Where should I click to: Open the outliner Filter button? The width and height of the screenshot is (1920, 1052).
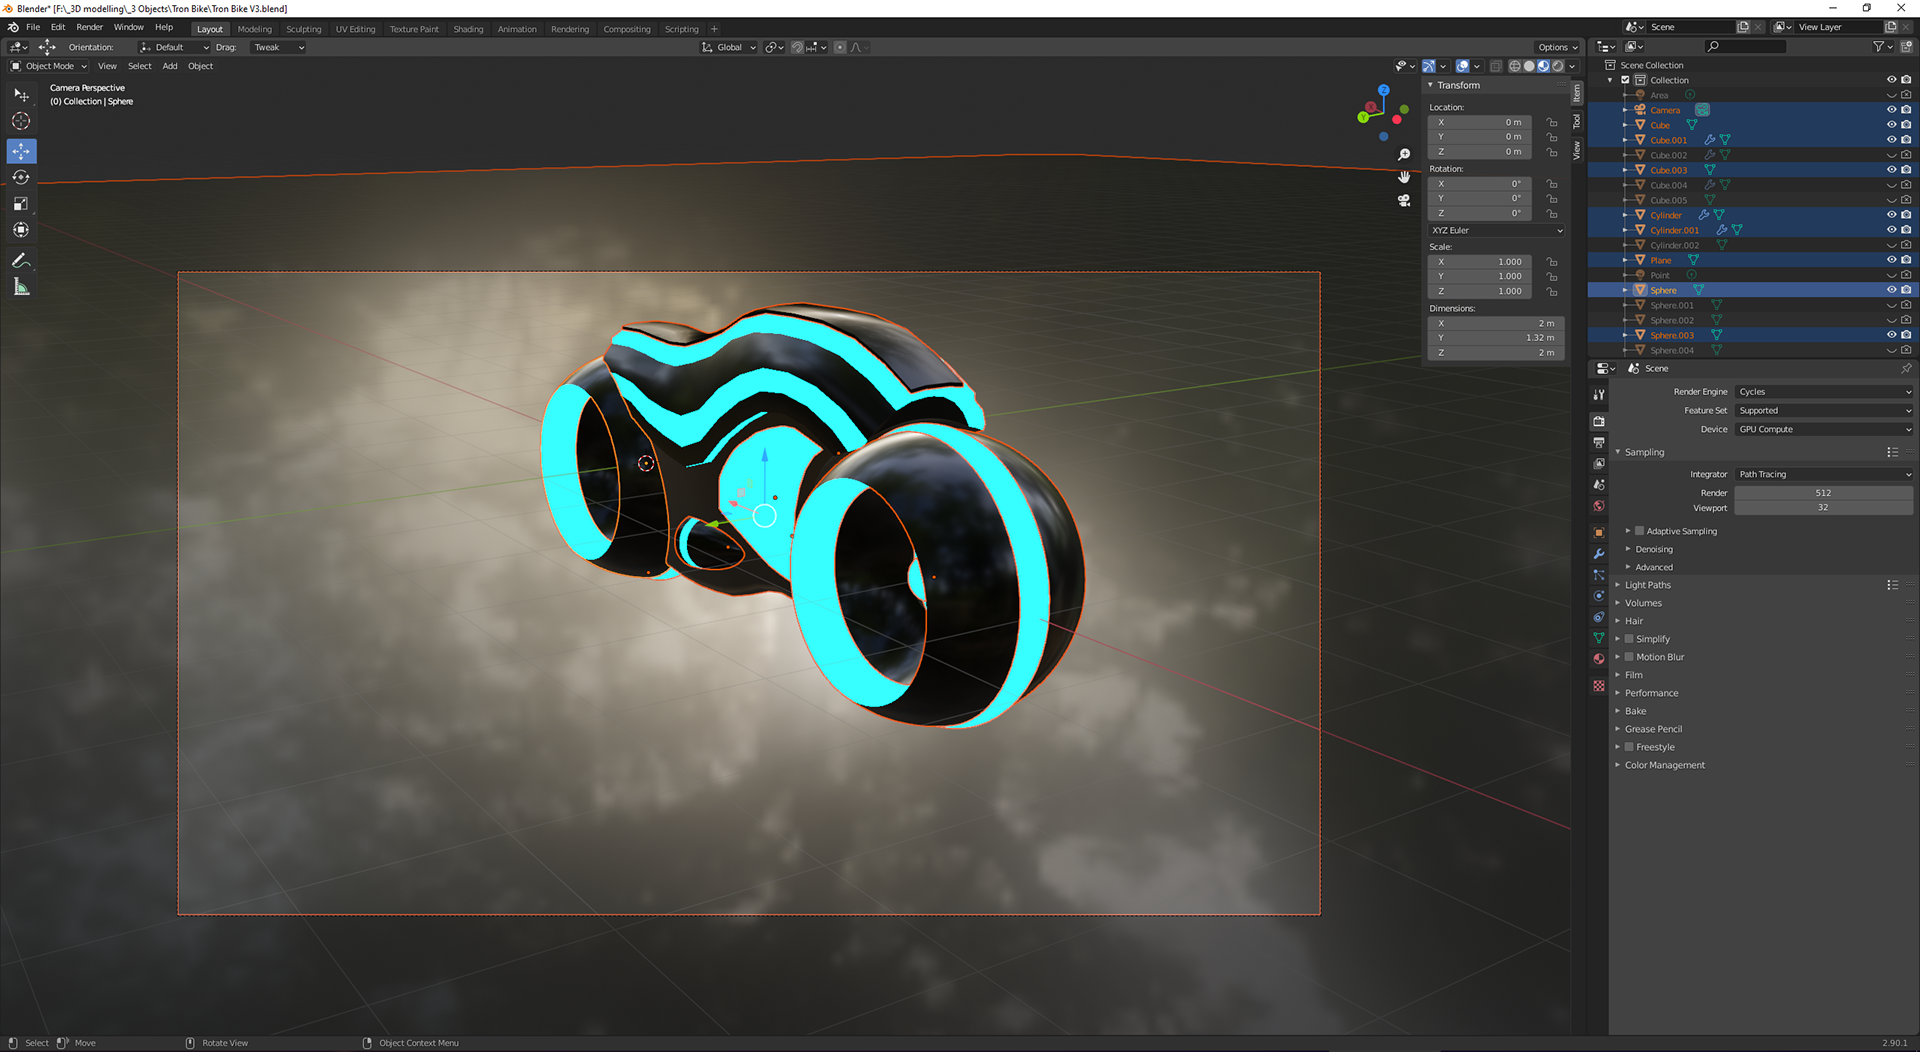[x=1882, y=46]
